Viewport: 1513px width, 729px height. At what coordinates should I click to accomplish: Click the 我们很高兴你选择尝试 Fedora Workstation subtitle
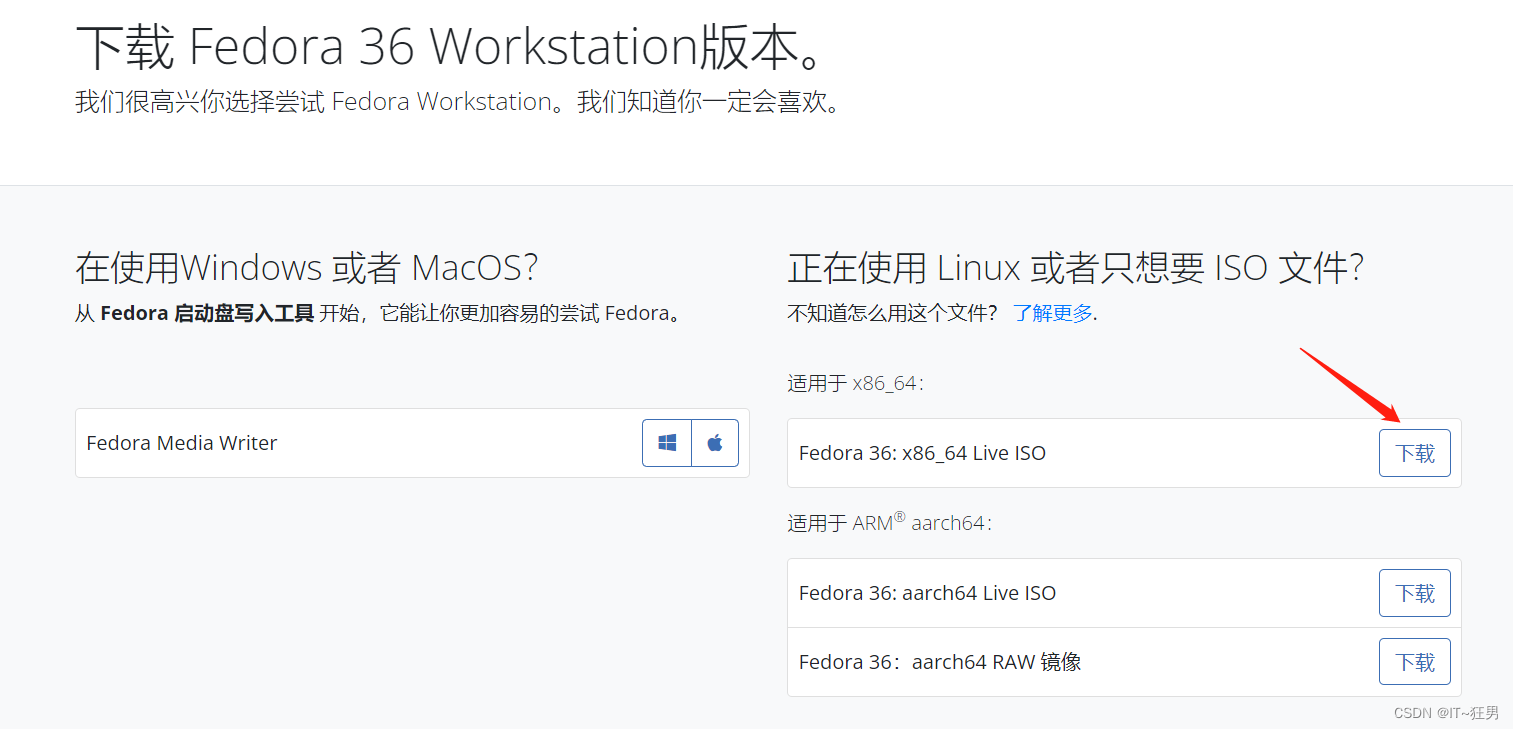click(x=458, y=102)
